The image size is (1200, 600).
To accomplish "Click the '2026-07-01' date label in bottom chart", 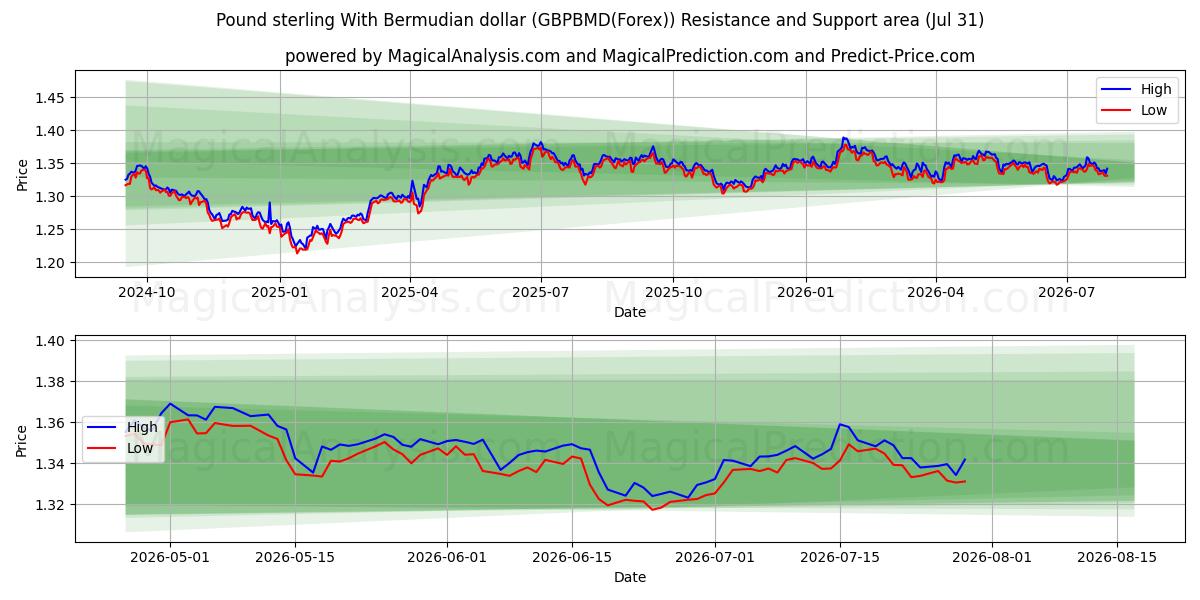I will pos(716,558).
